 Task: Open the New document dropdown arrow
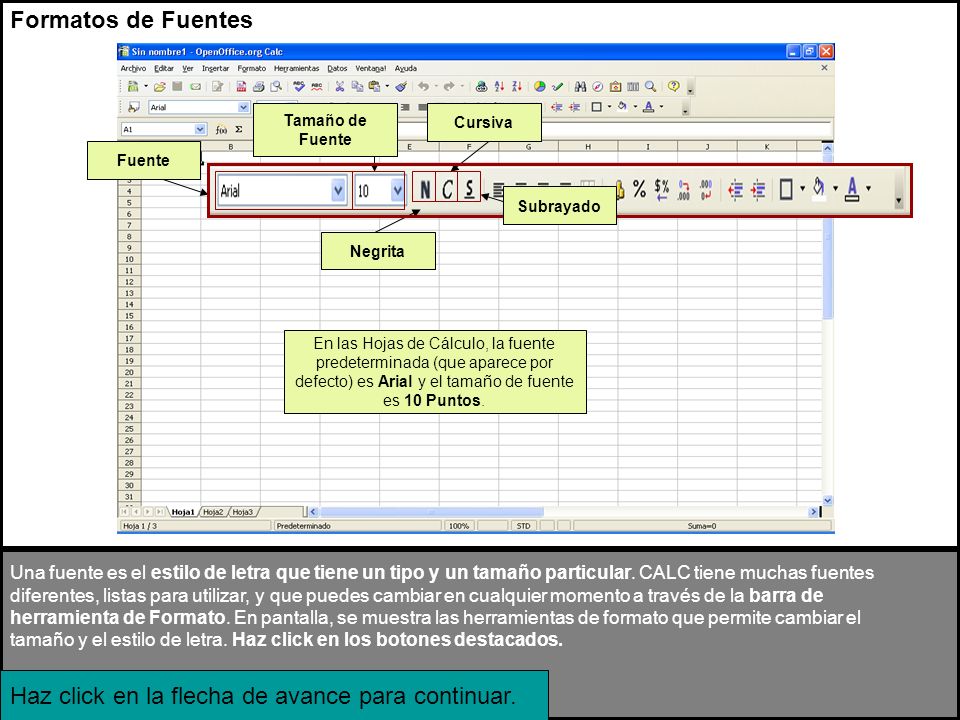pos(146,87)
